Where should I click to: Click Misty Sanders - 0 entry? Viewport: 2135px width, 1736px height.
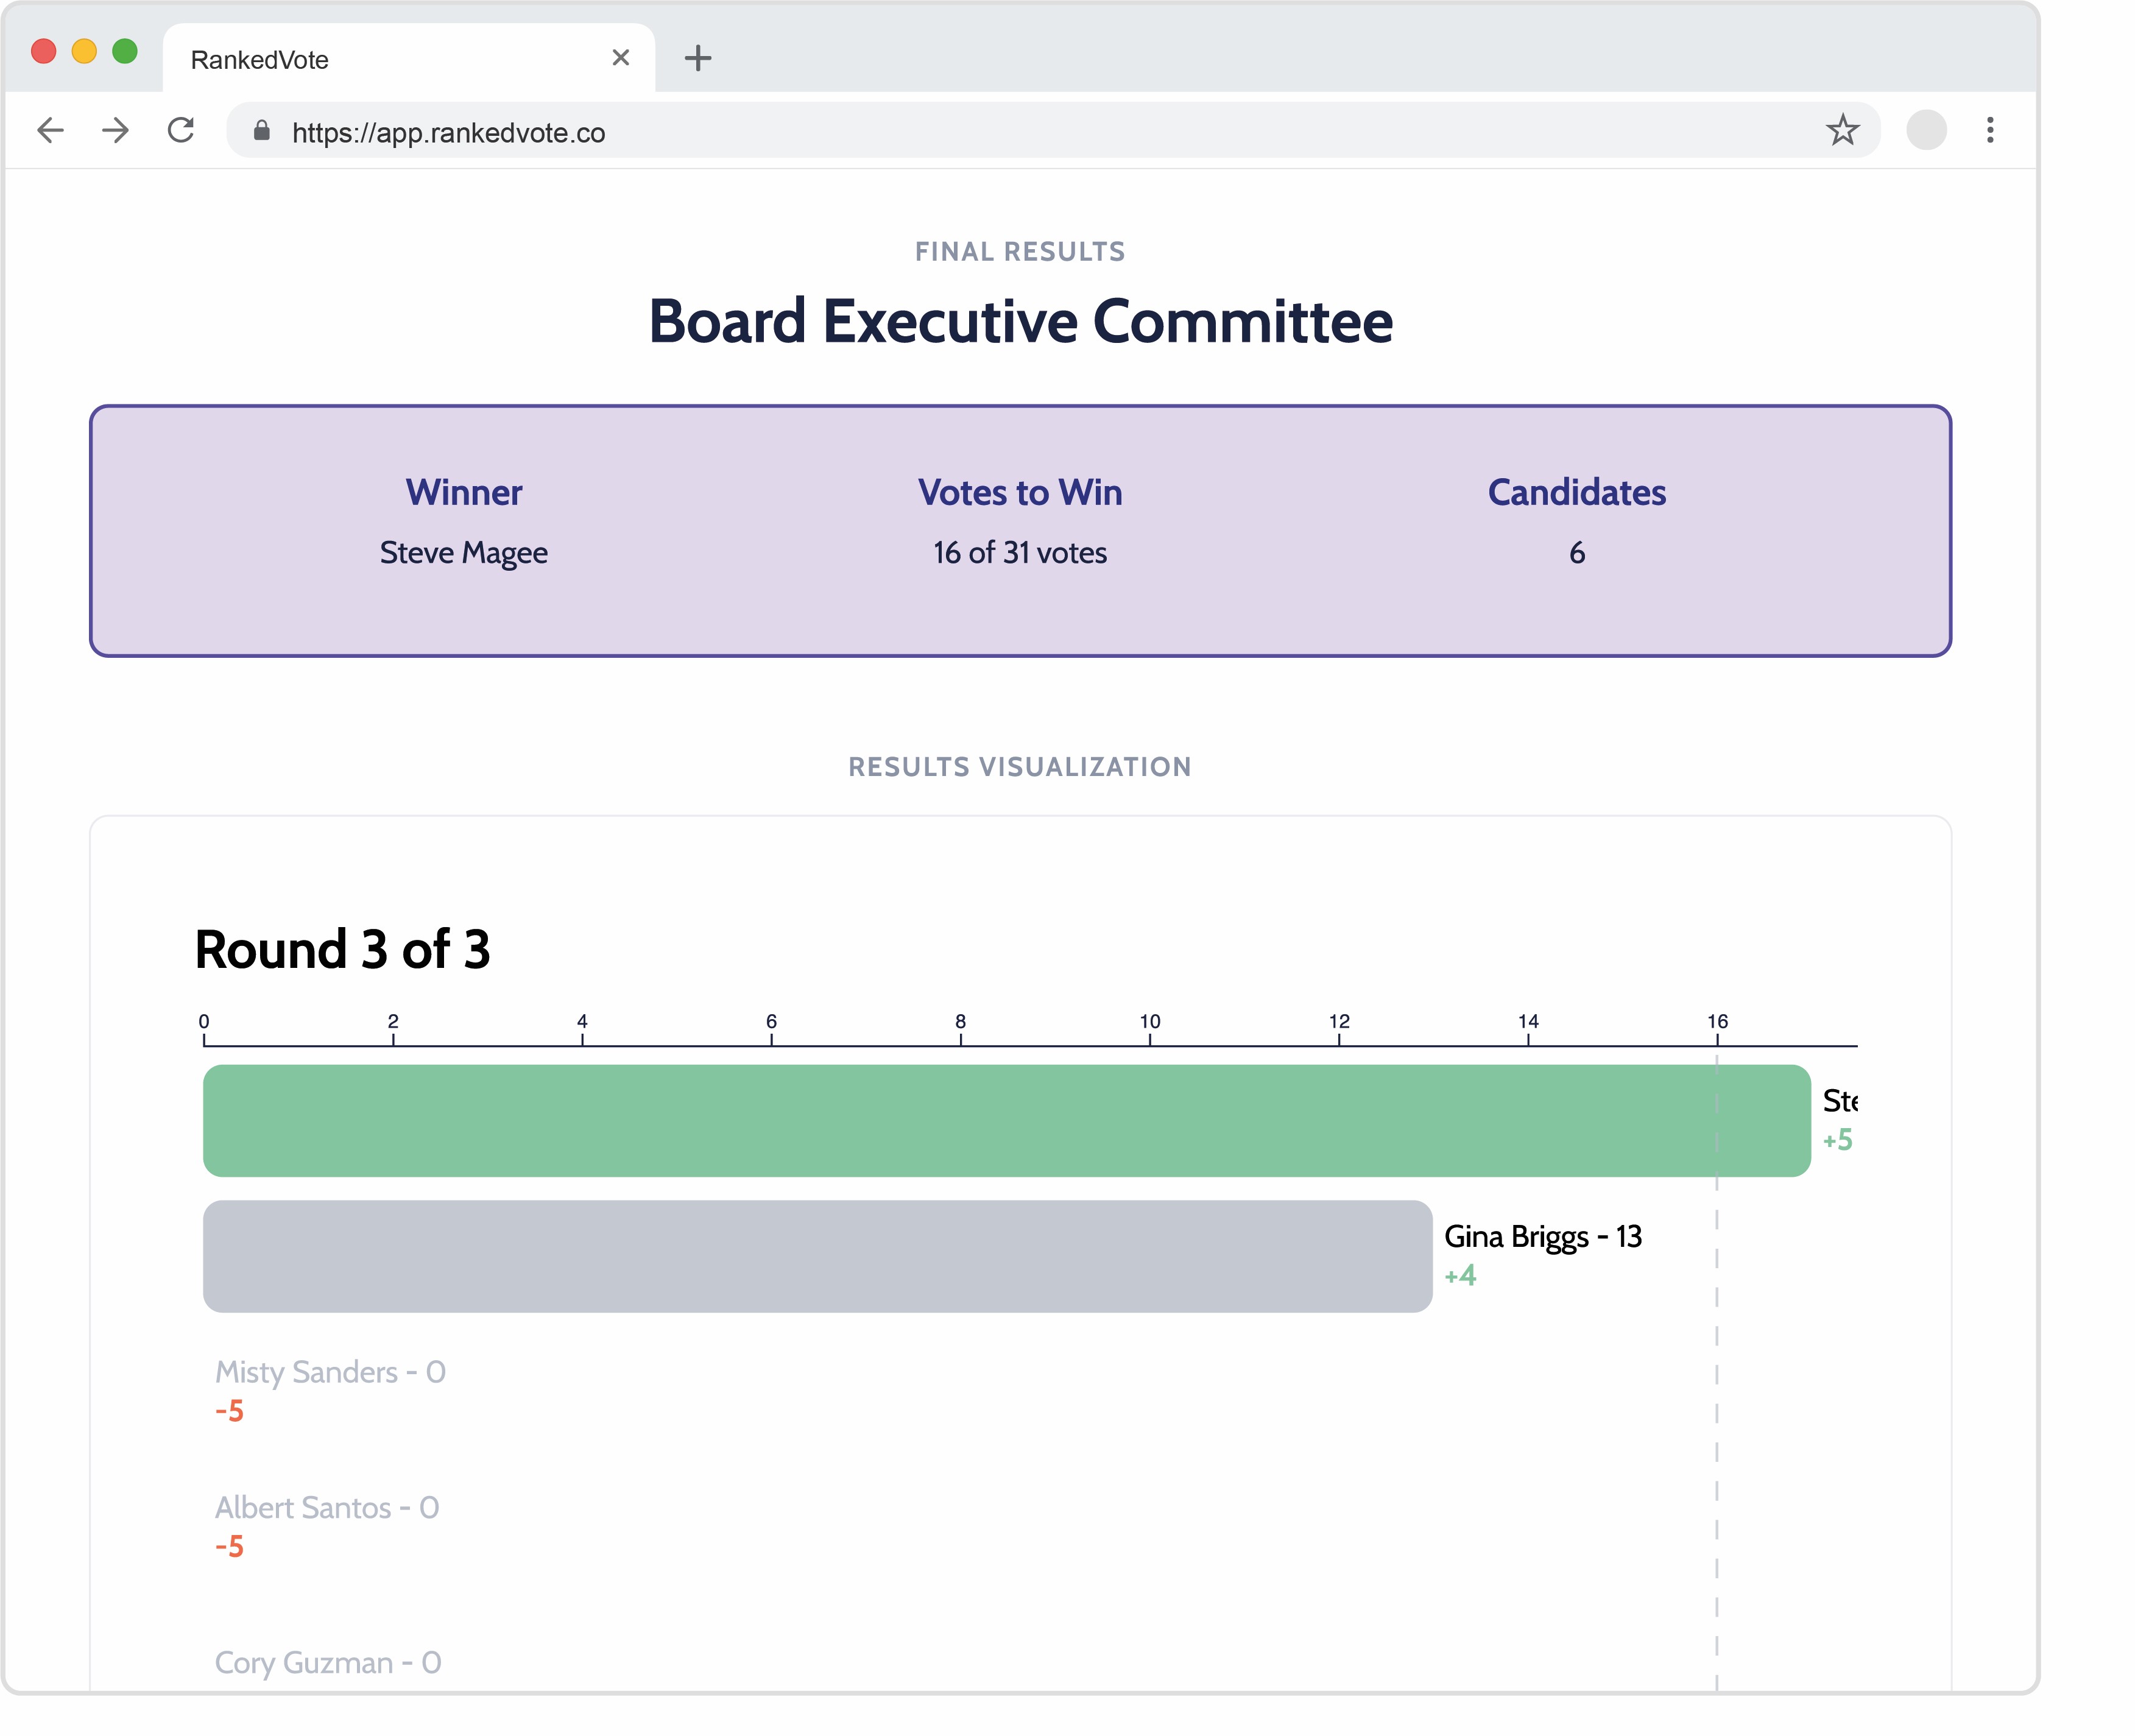(x=330, y=1372)
